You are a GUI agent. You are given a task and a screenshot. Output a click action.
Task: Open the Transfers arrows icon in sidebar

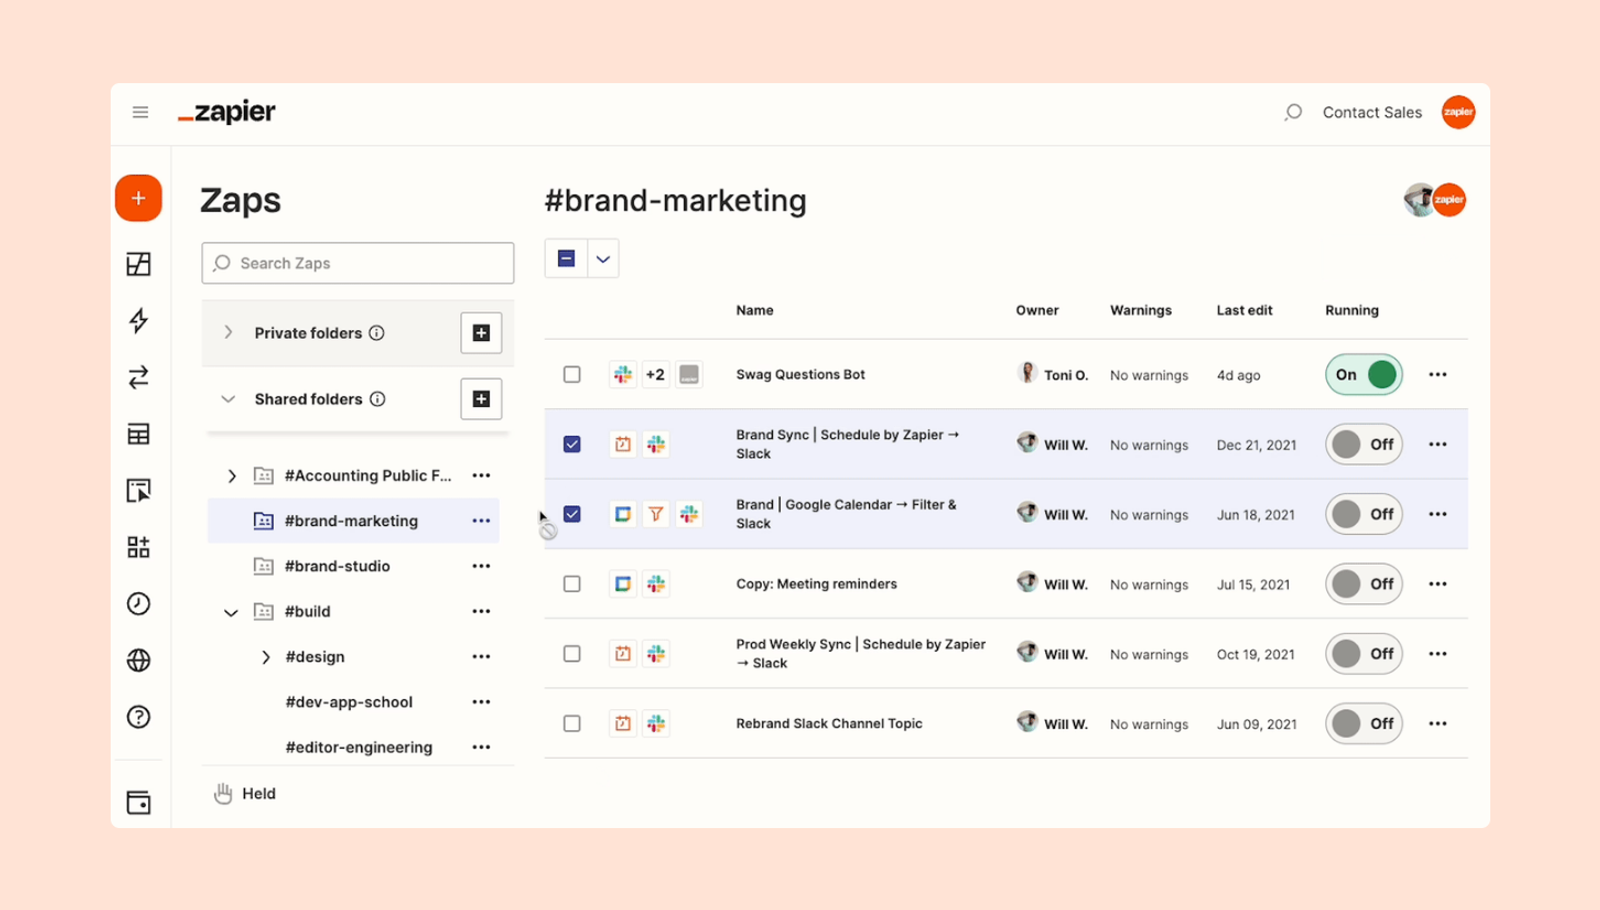[139, 377]
